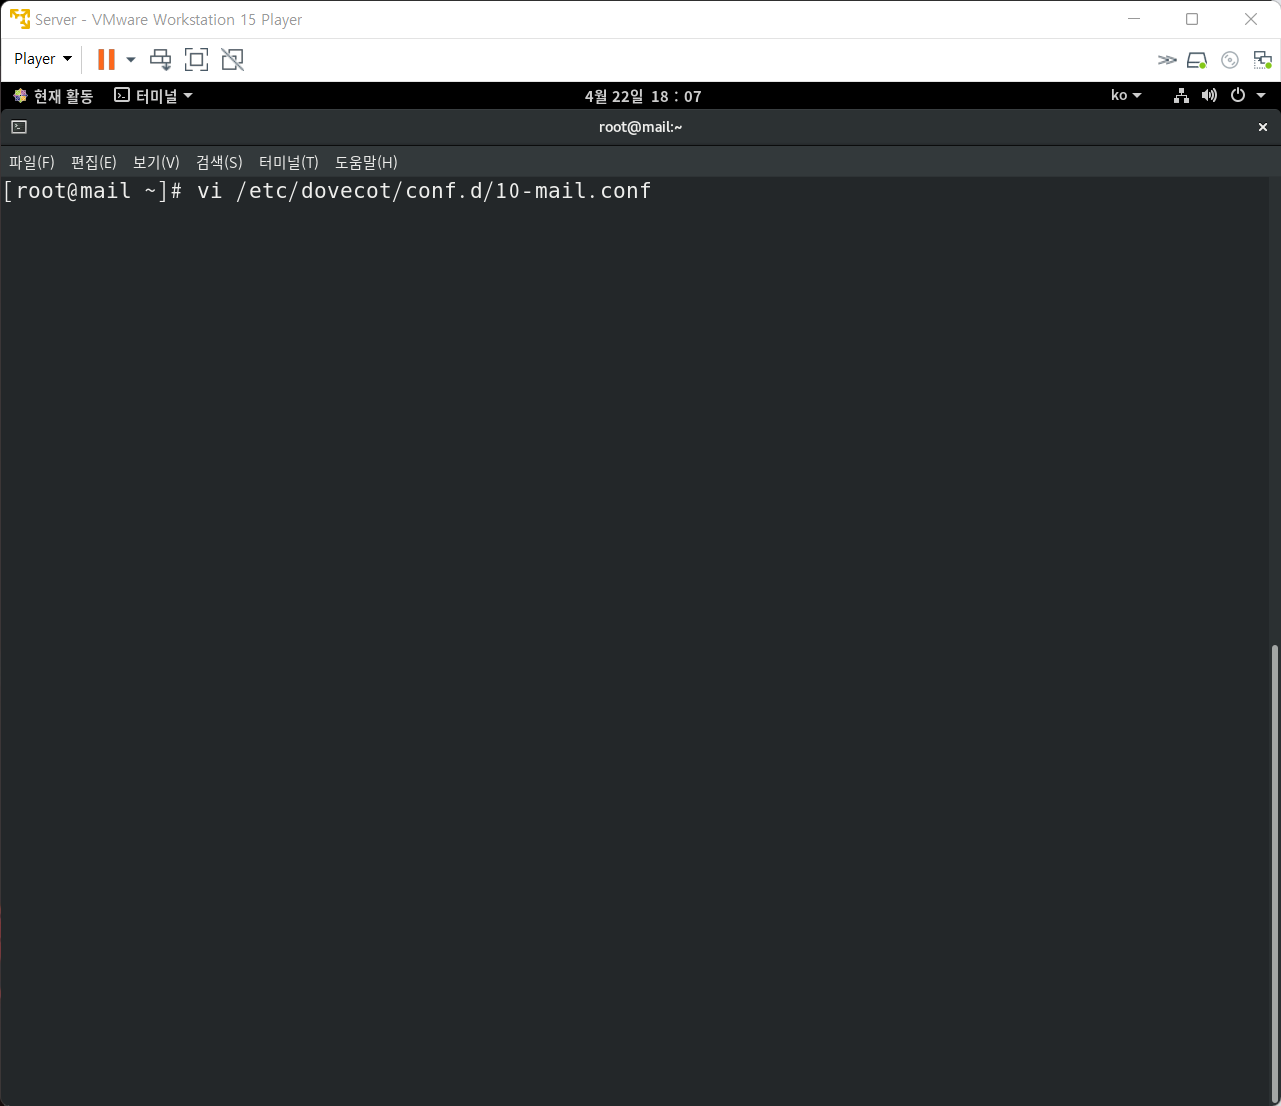Click the volume speaker icon

[1209, 95]
